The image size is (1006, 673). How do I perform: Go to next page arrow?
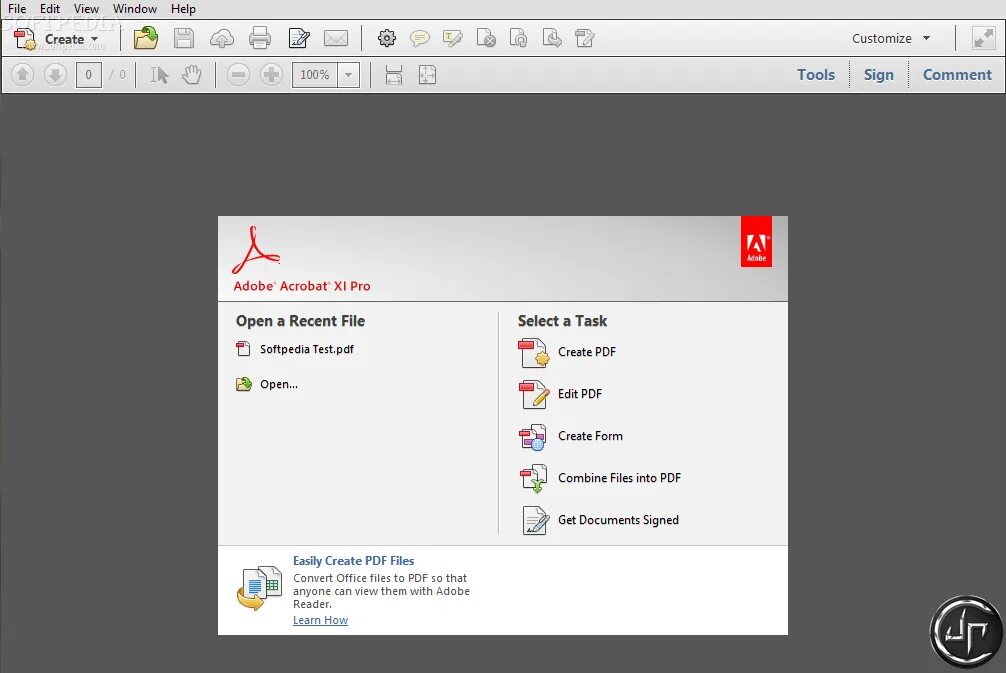[x=55, y=75]
